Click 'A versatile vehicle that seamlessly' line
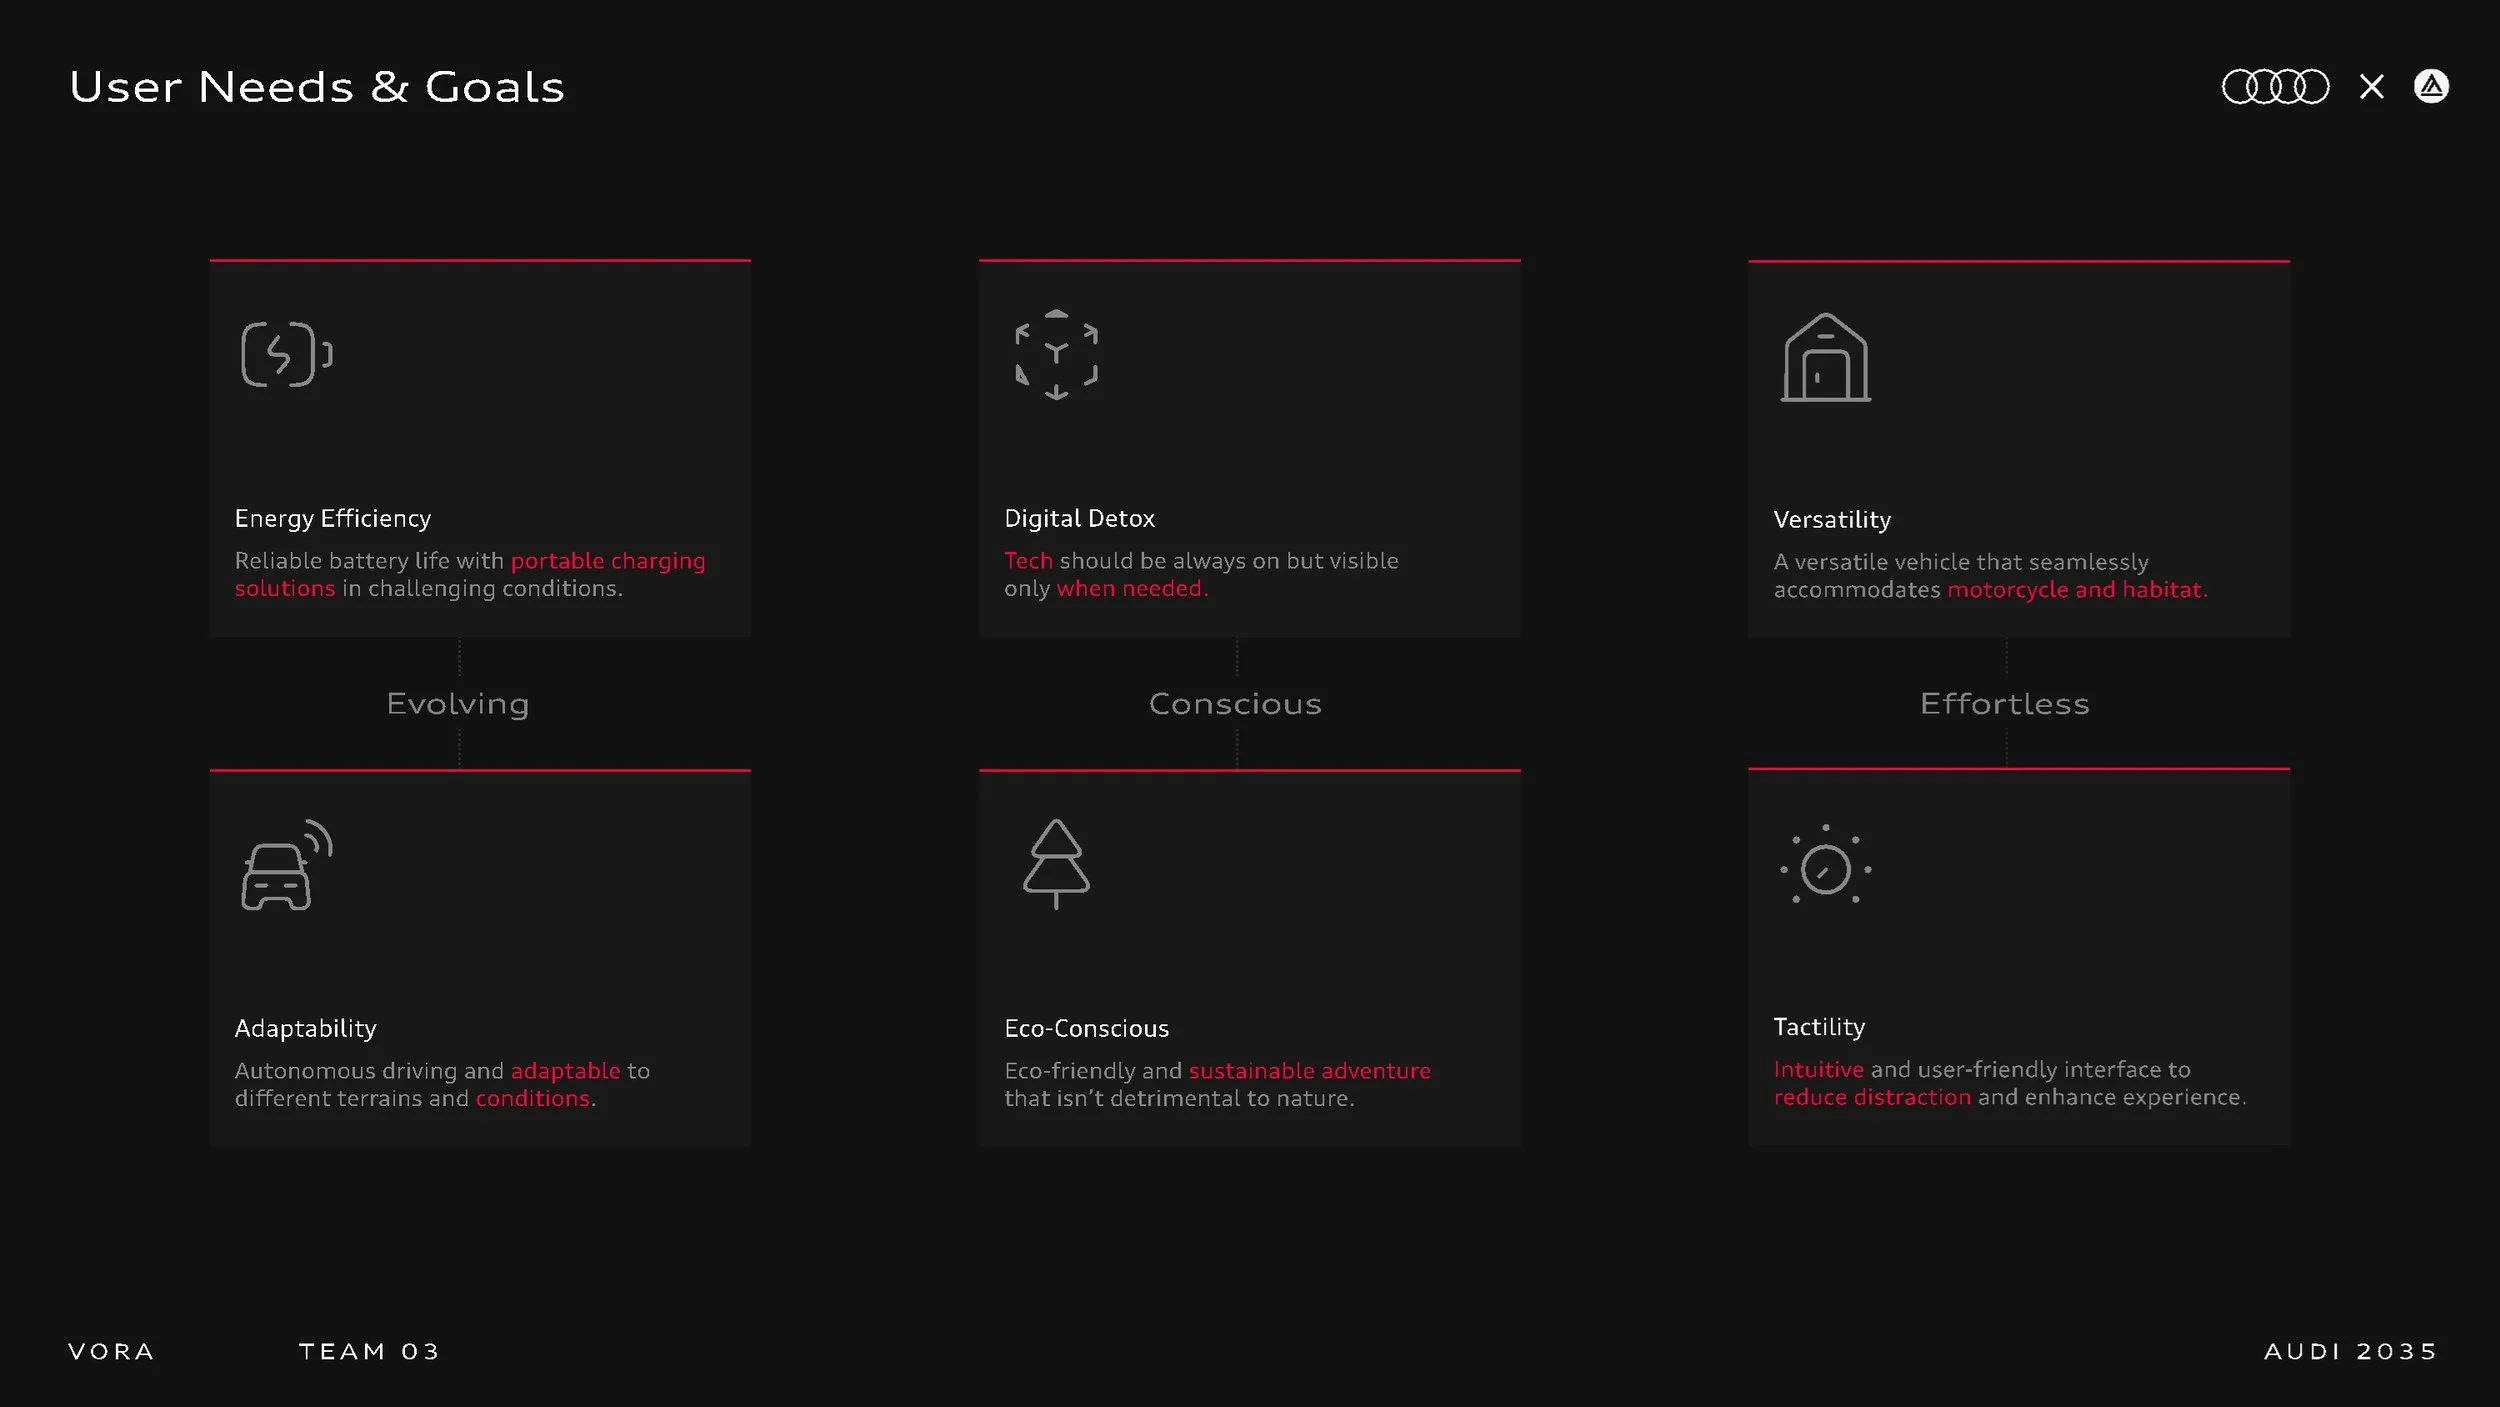Viewport: 2500px width, 1407px height. [1960, 562]
